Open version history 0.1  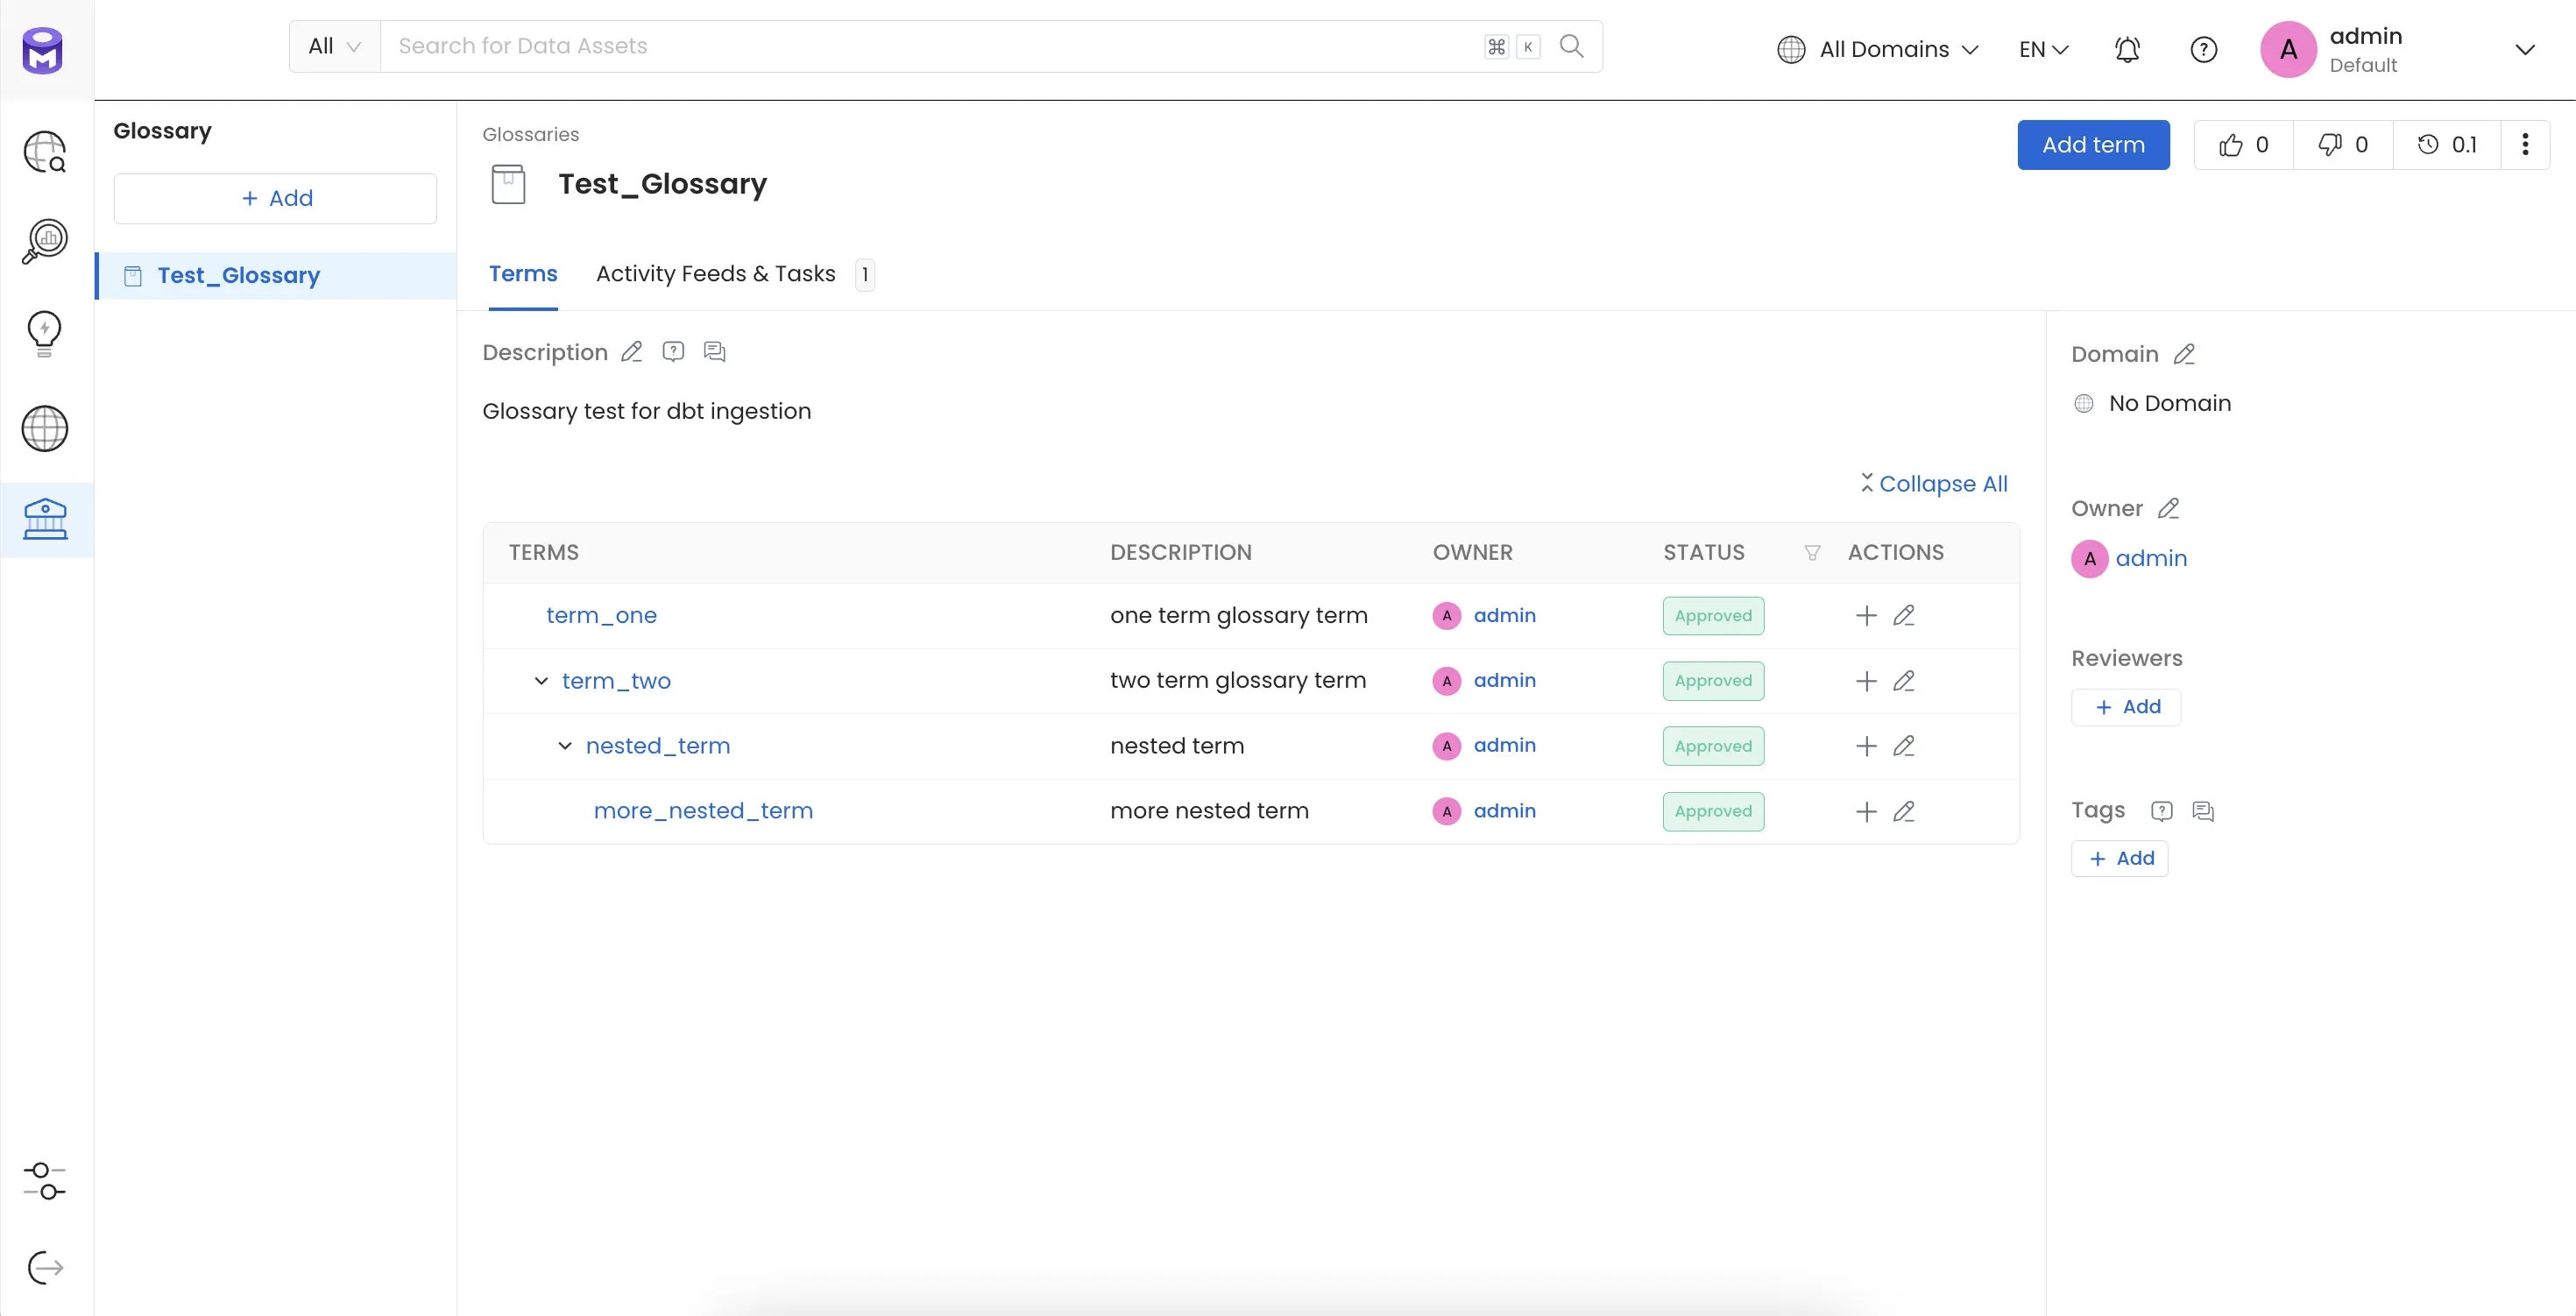point(2447,145)
